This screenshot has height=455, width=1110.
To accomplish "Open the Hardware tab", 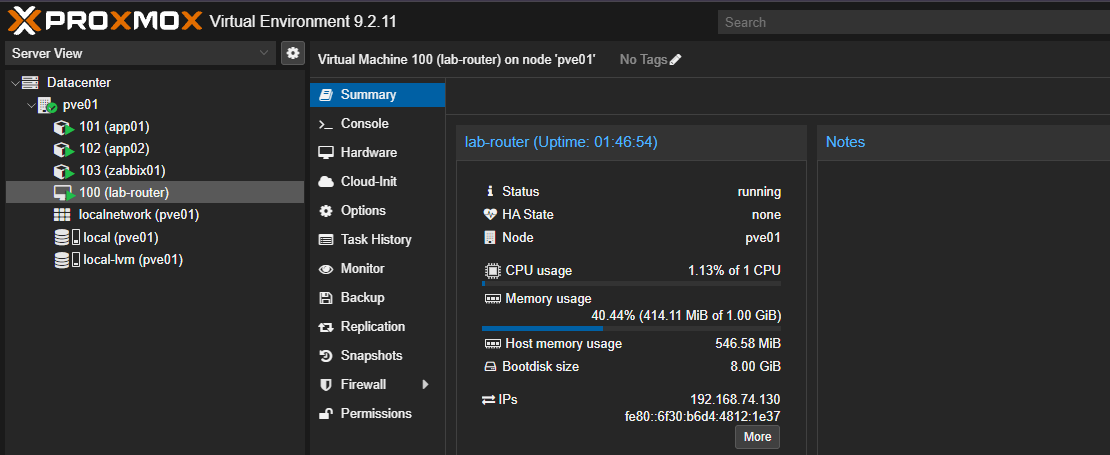I will click(377, 153).
